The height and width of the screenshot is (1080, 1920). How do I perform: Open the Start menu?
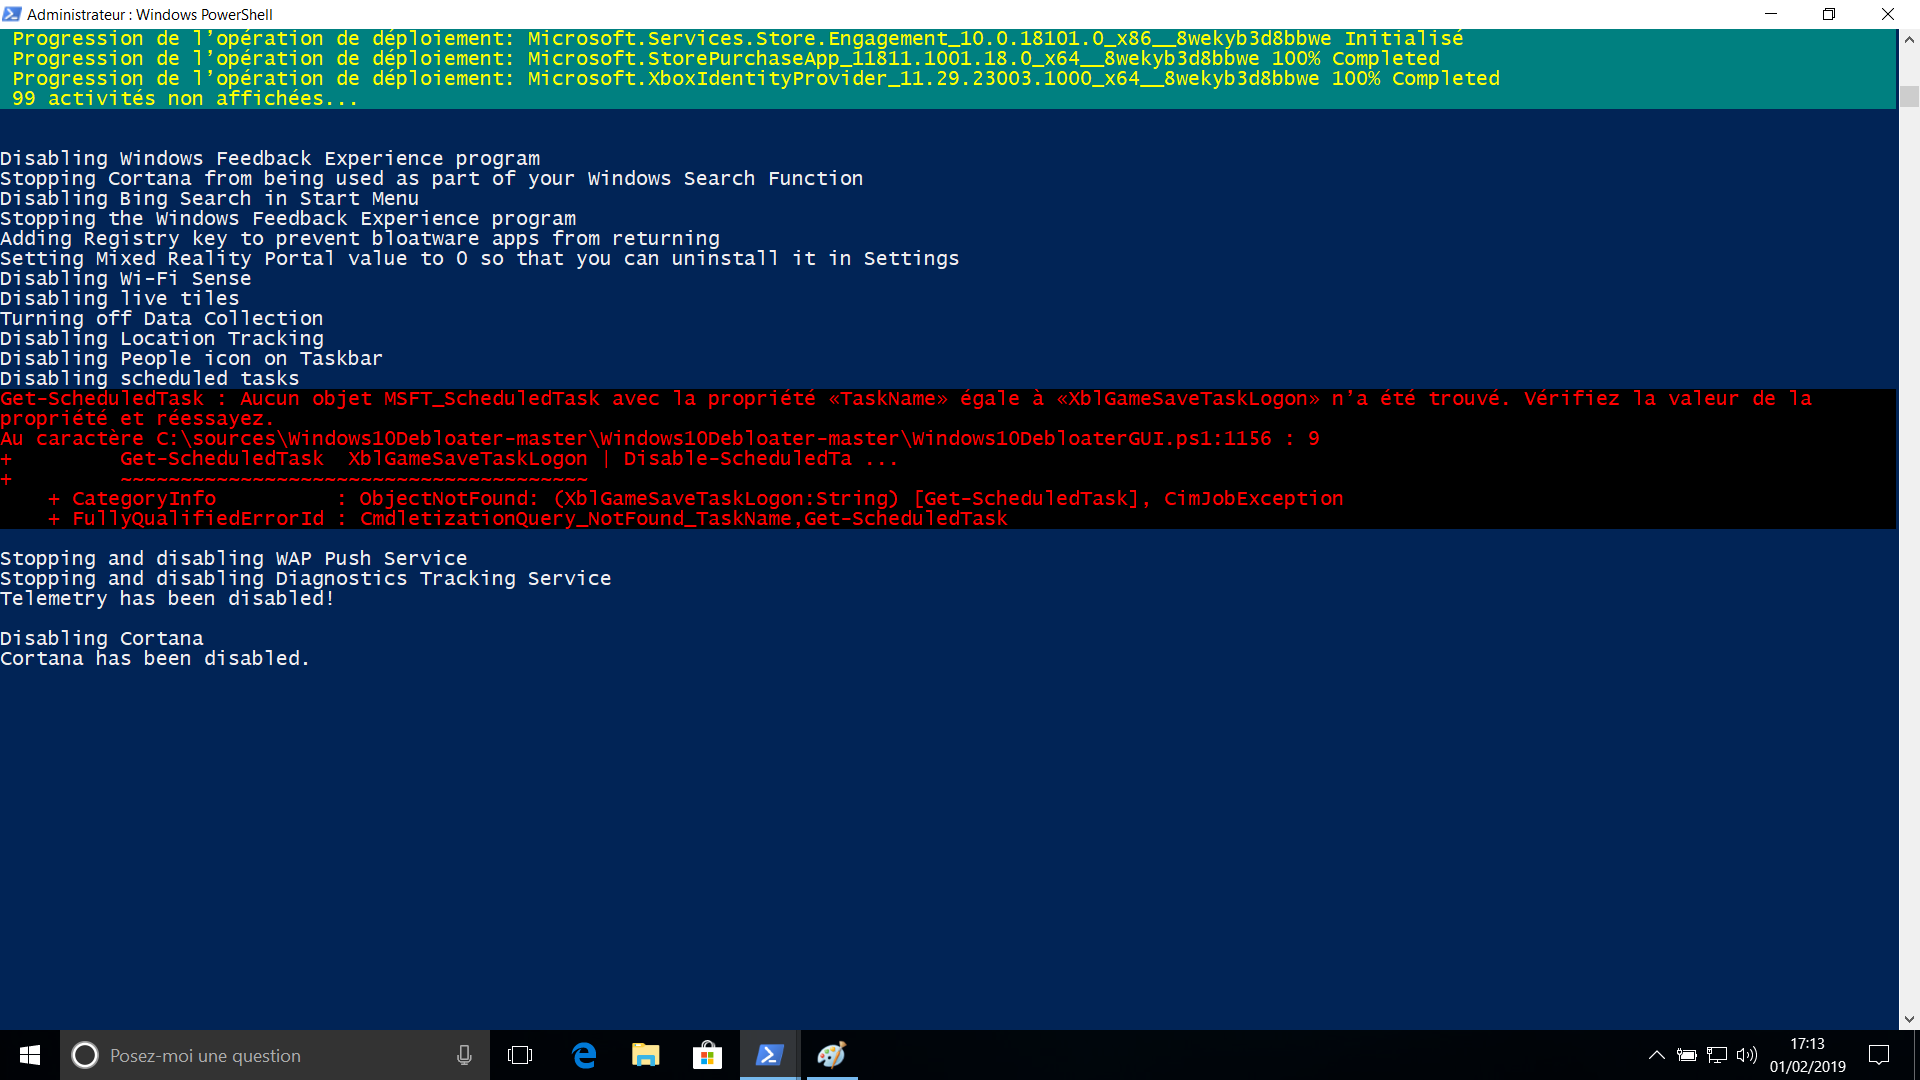click(x=29, y=1055)
